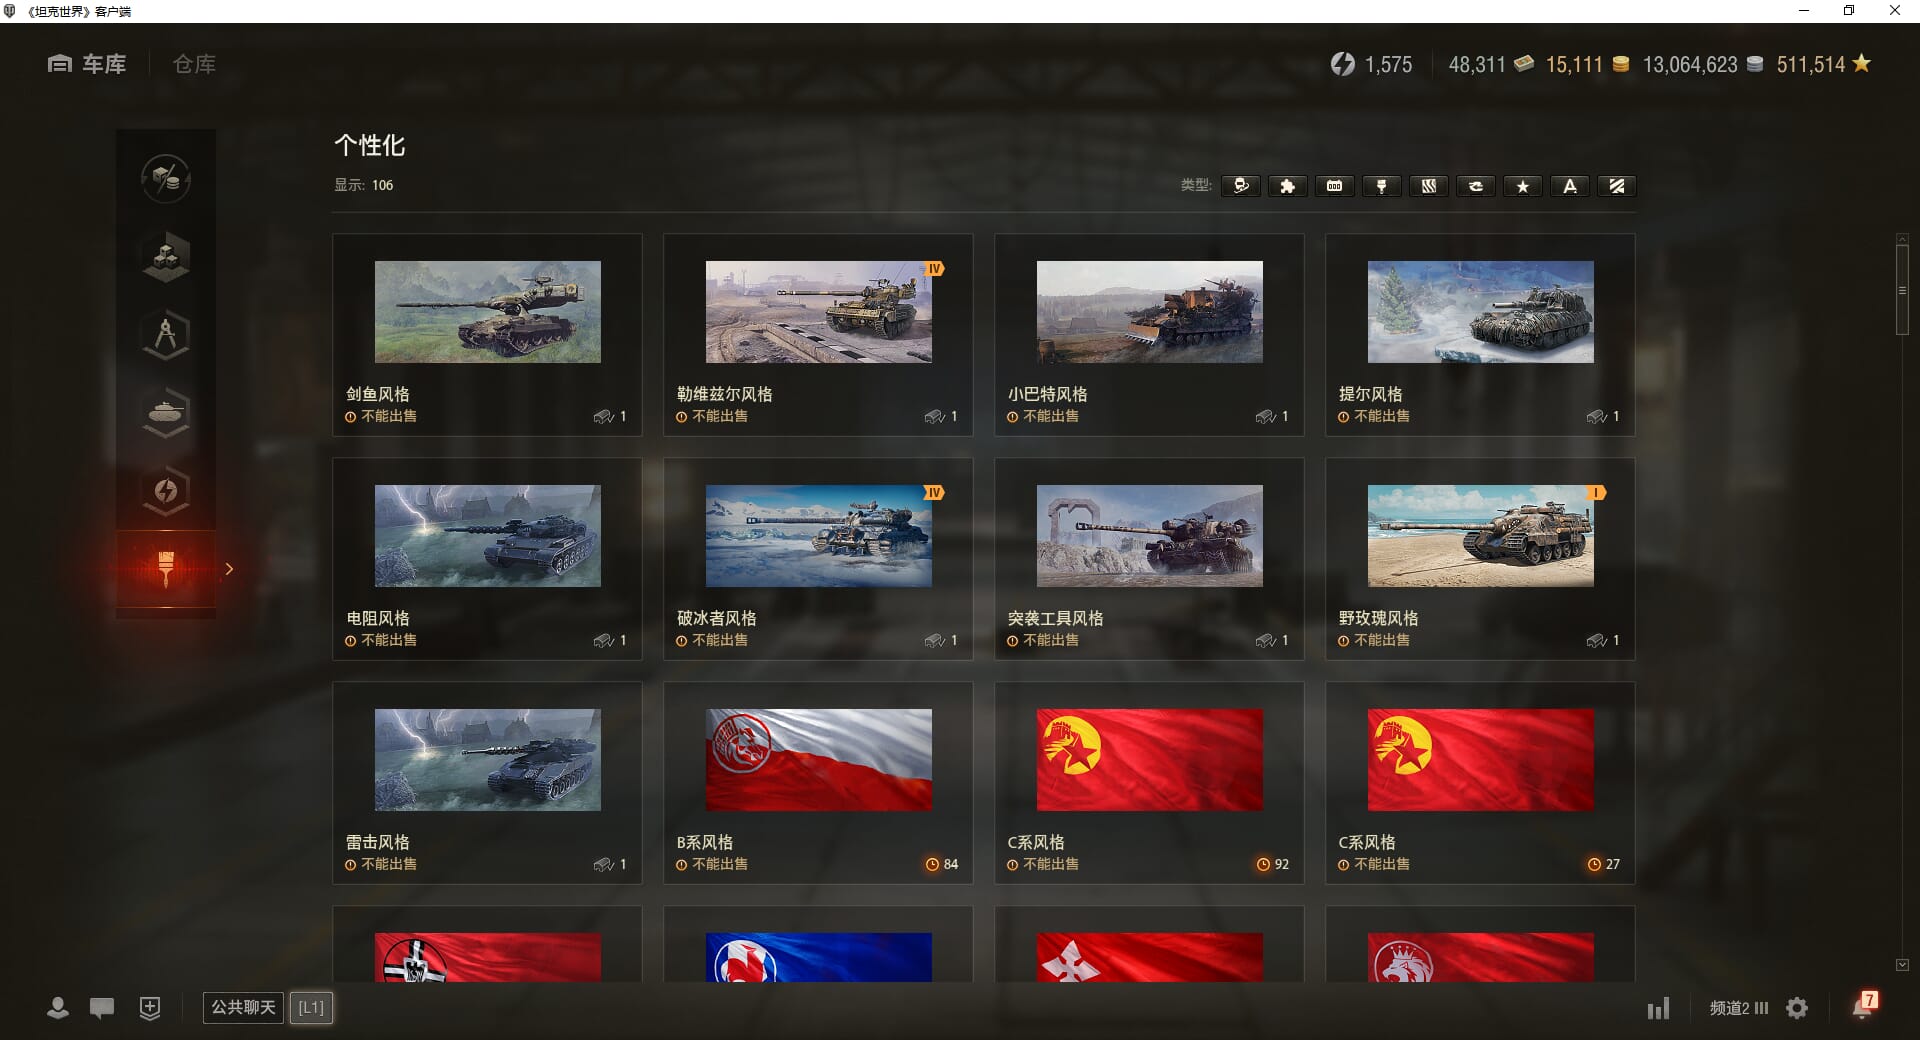Screen dimensions: 1920x1040
Task: Click the server statistics bars icon
Action: point(1658,1008)
